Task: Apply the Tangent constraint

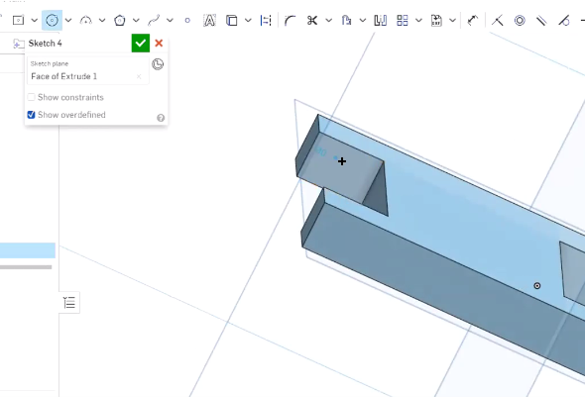Action: [564, 20]
